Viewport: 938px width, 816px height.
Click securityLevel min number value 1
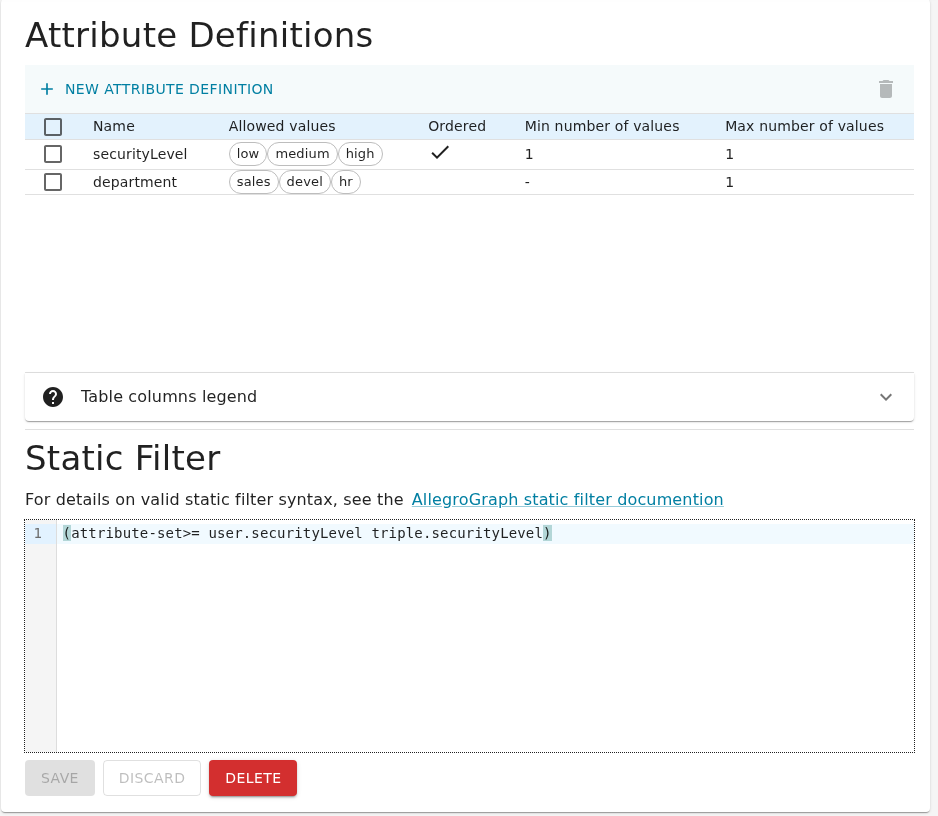(x=529, y=154)
